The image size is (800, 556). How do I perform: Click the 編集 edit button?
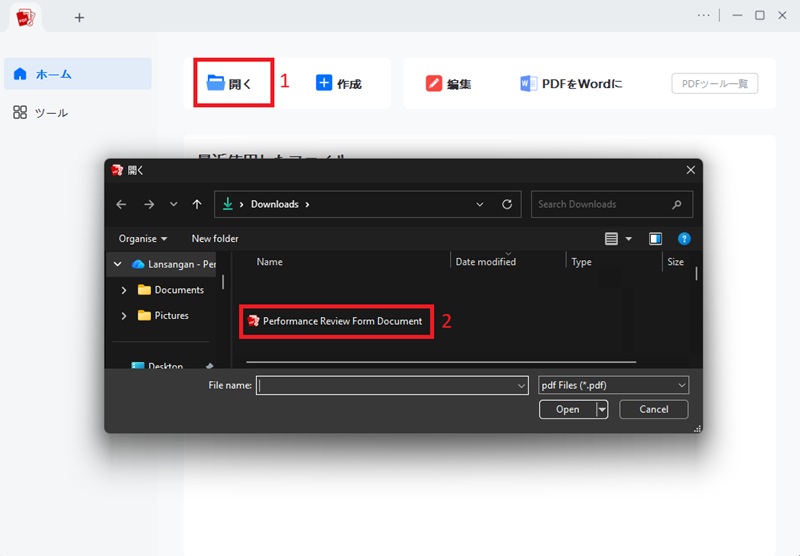pyautogui.click(x=448, y=84)
